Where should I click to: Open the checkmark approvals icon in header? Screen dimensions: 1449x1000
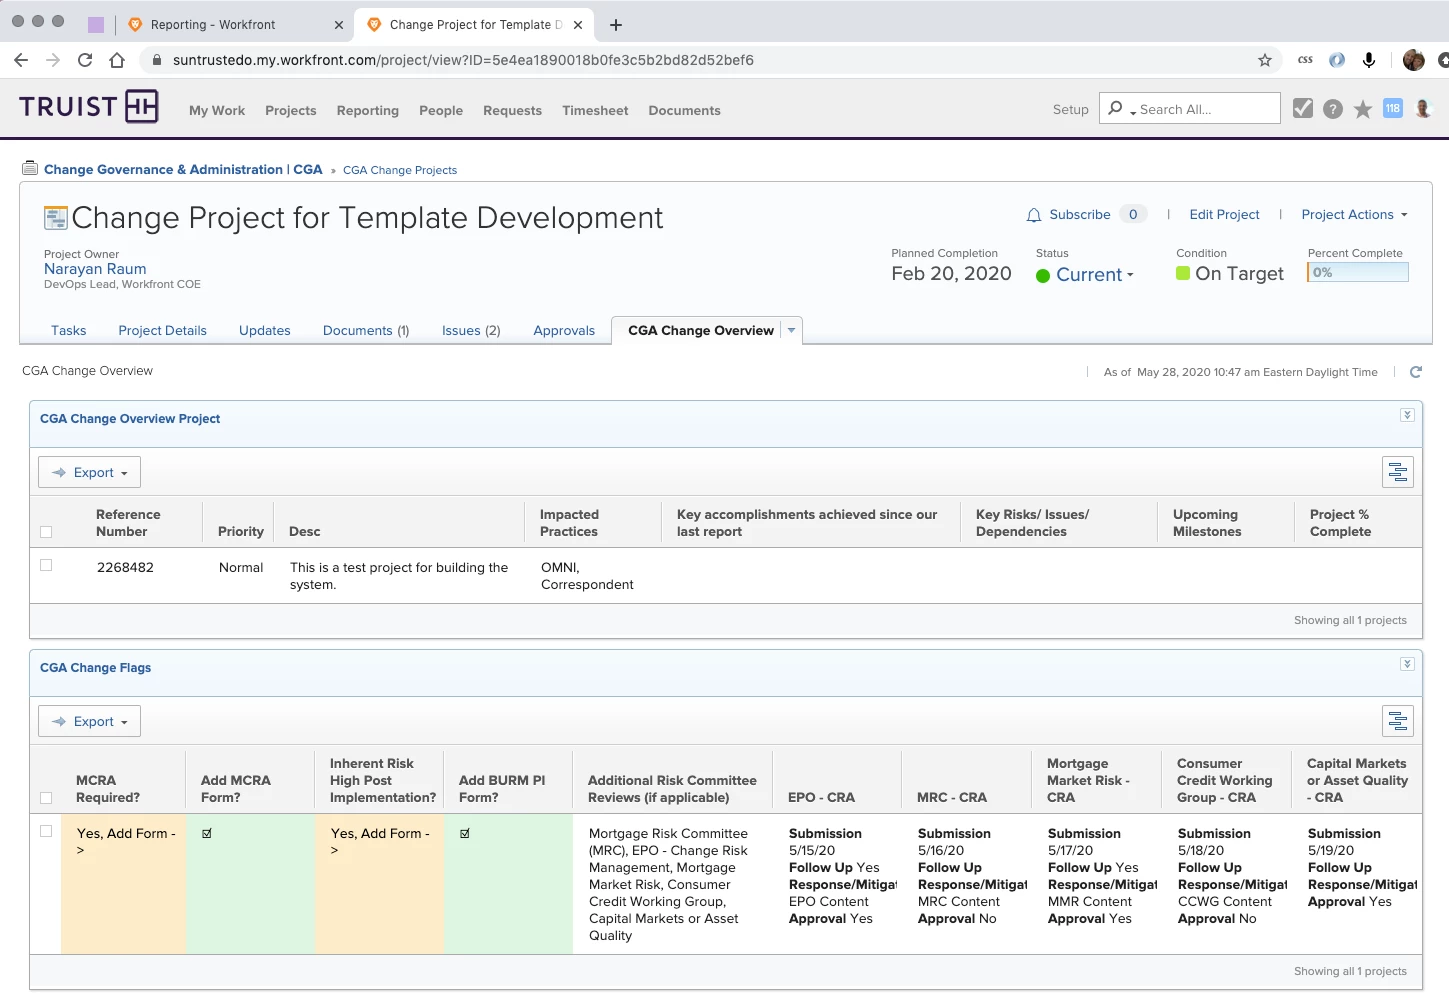pyautogui.click(x=1303, y=108)
